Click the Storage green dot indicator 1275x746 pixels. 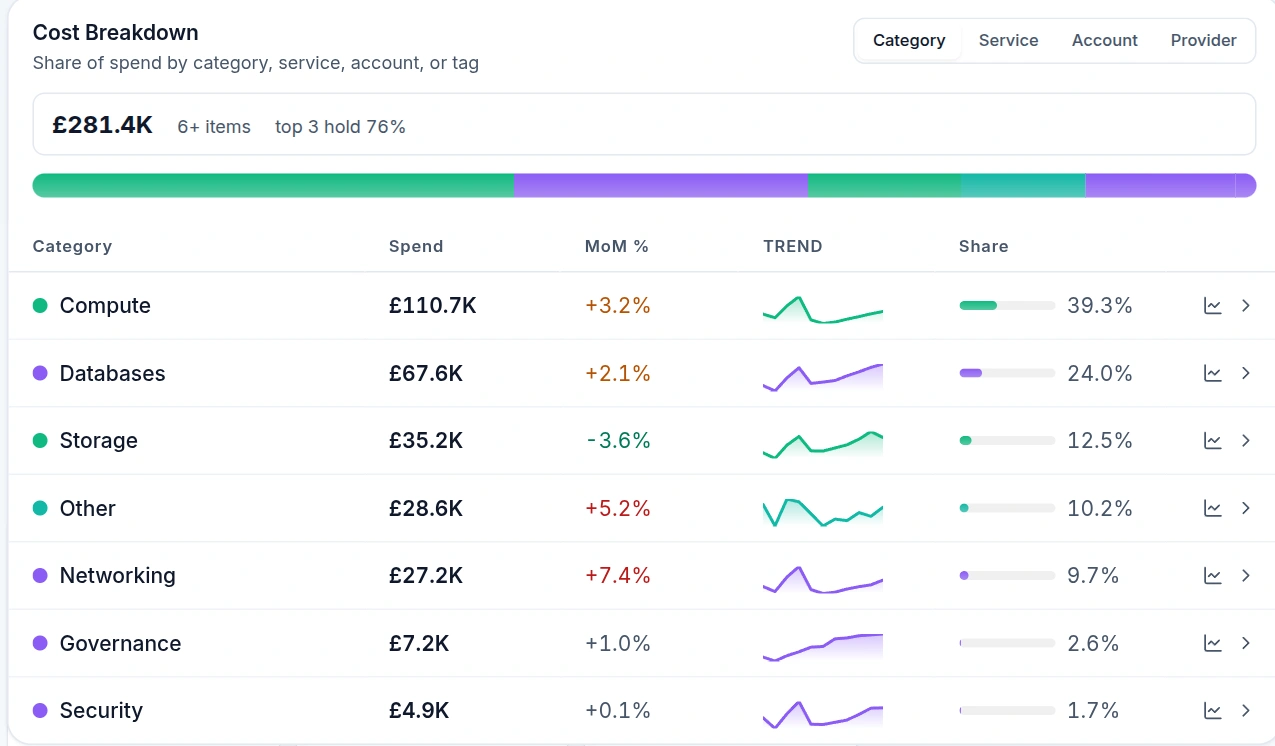40,441
